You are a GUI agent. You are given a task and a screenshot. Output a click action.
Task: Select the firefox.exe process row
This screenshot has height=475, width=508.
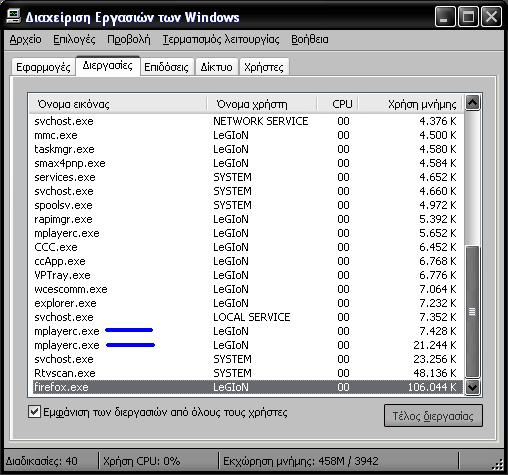247,387
